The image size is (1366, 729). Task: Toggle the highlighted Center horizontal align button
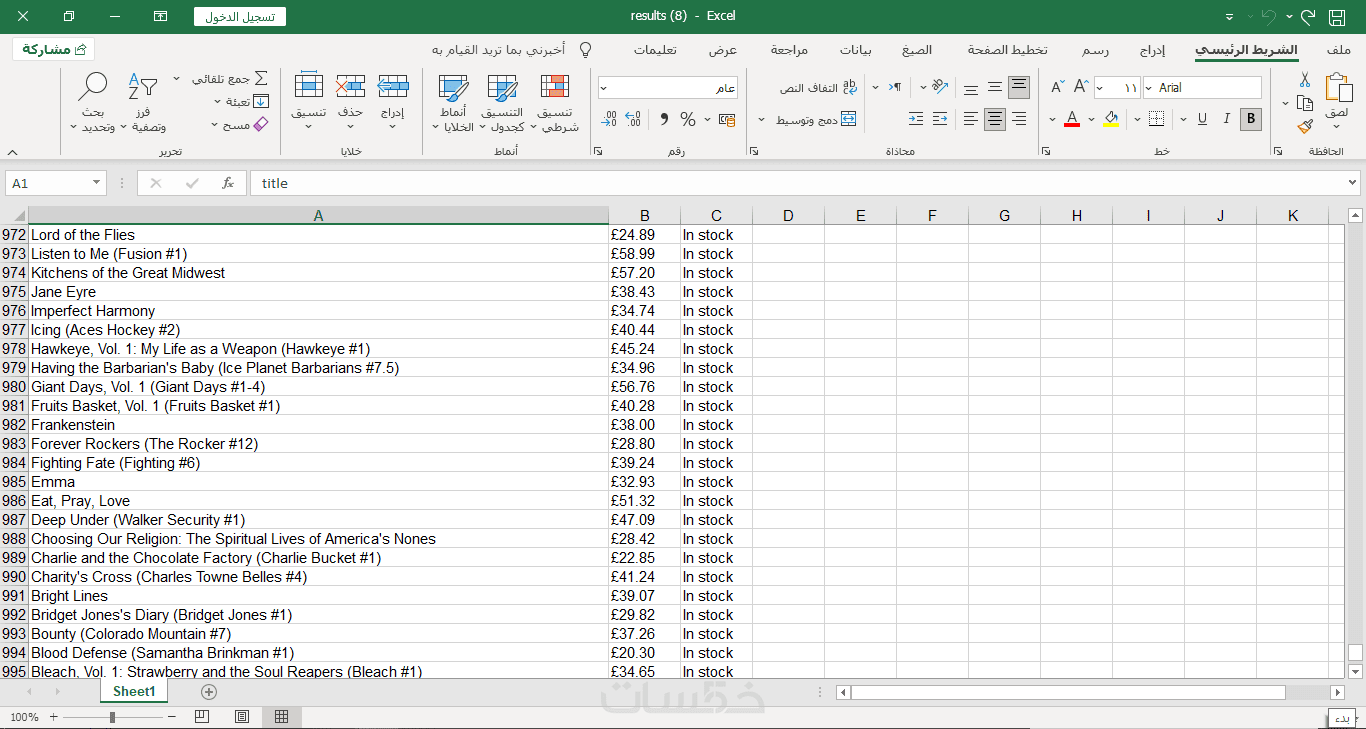click(994, 119)
